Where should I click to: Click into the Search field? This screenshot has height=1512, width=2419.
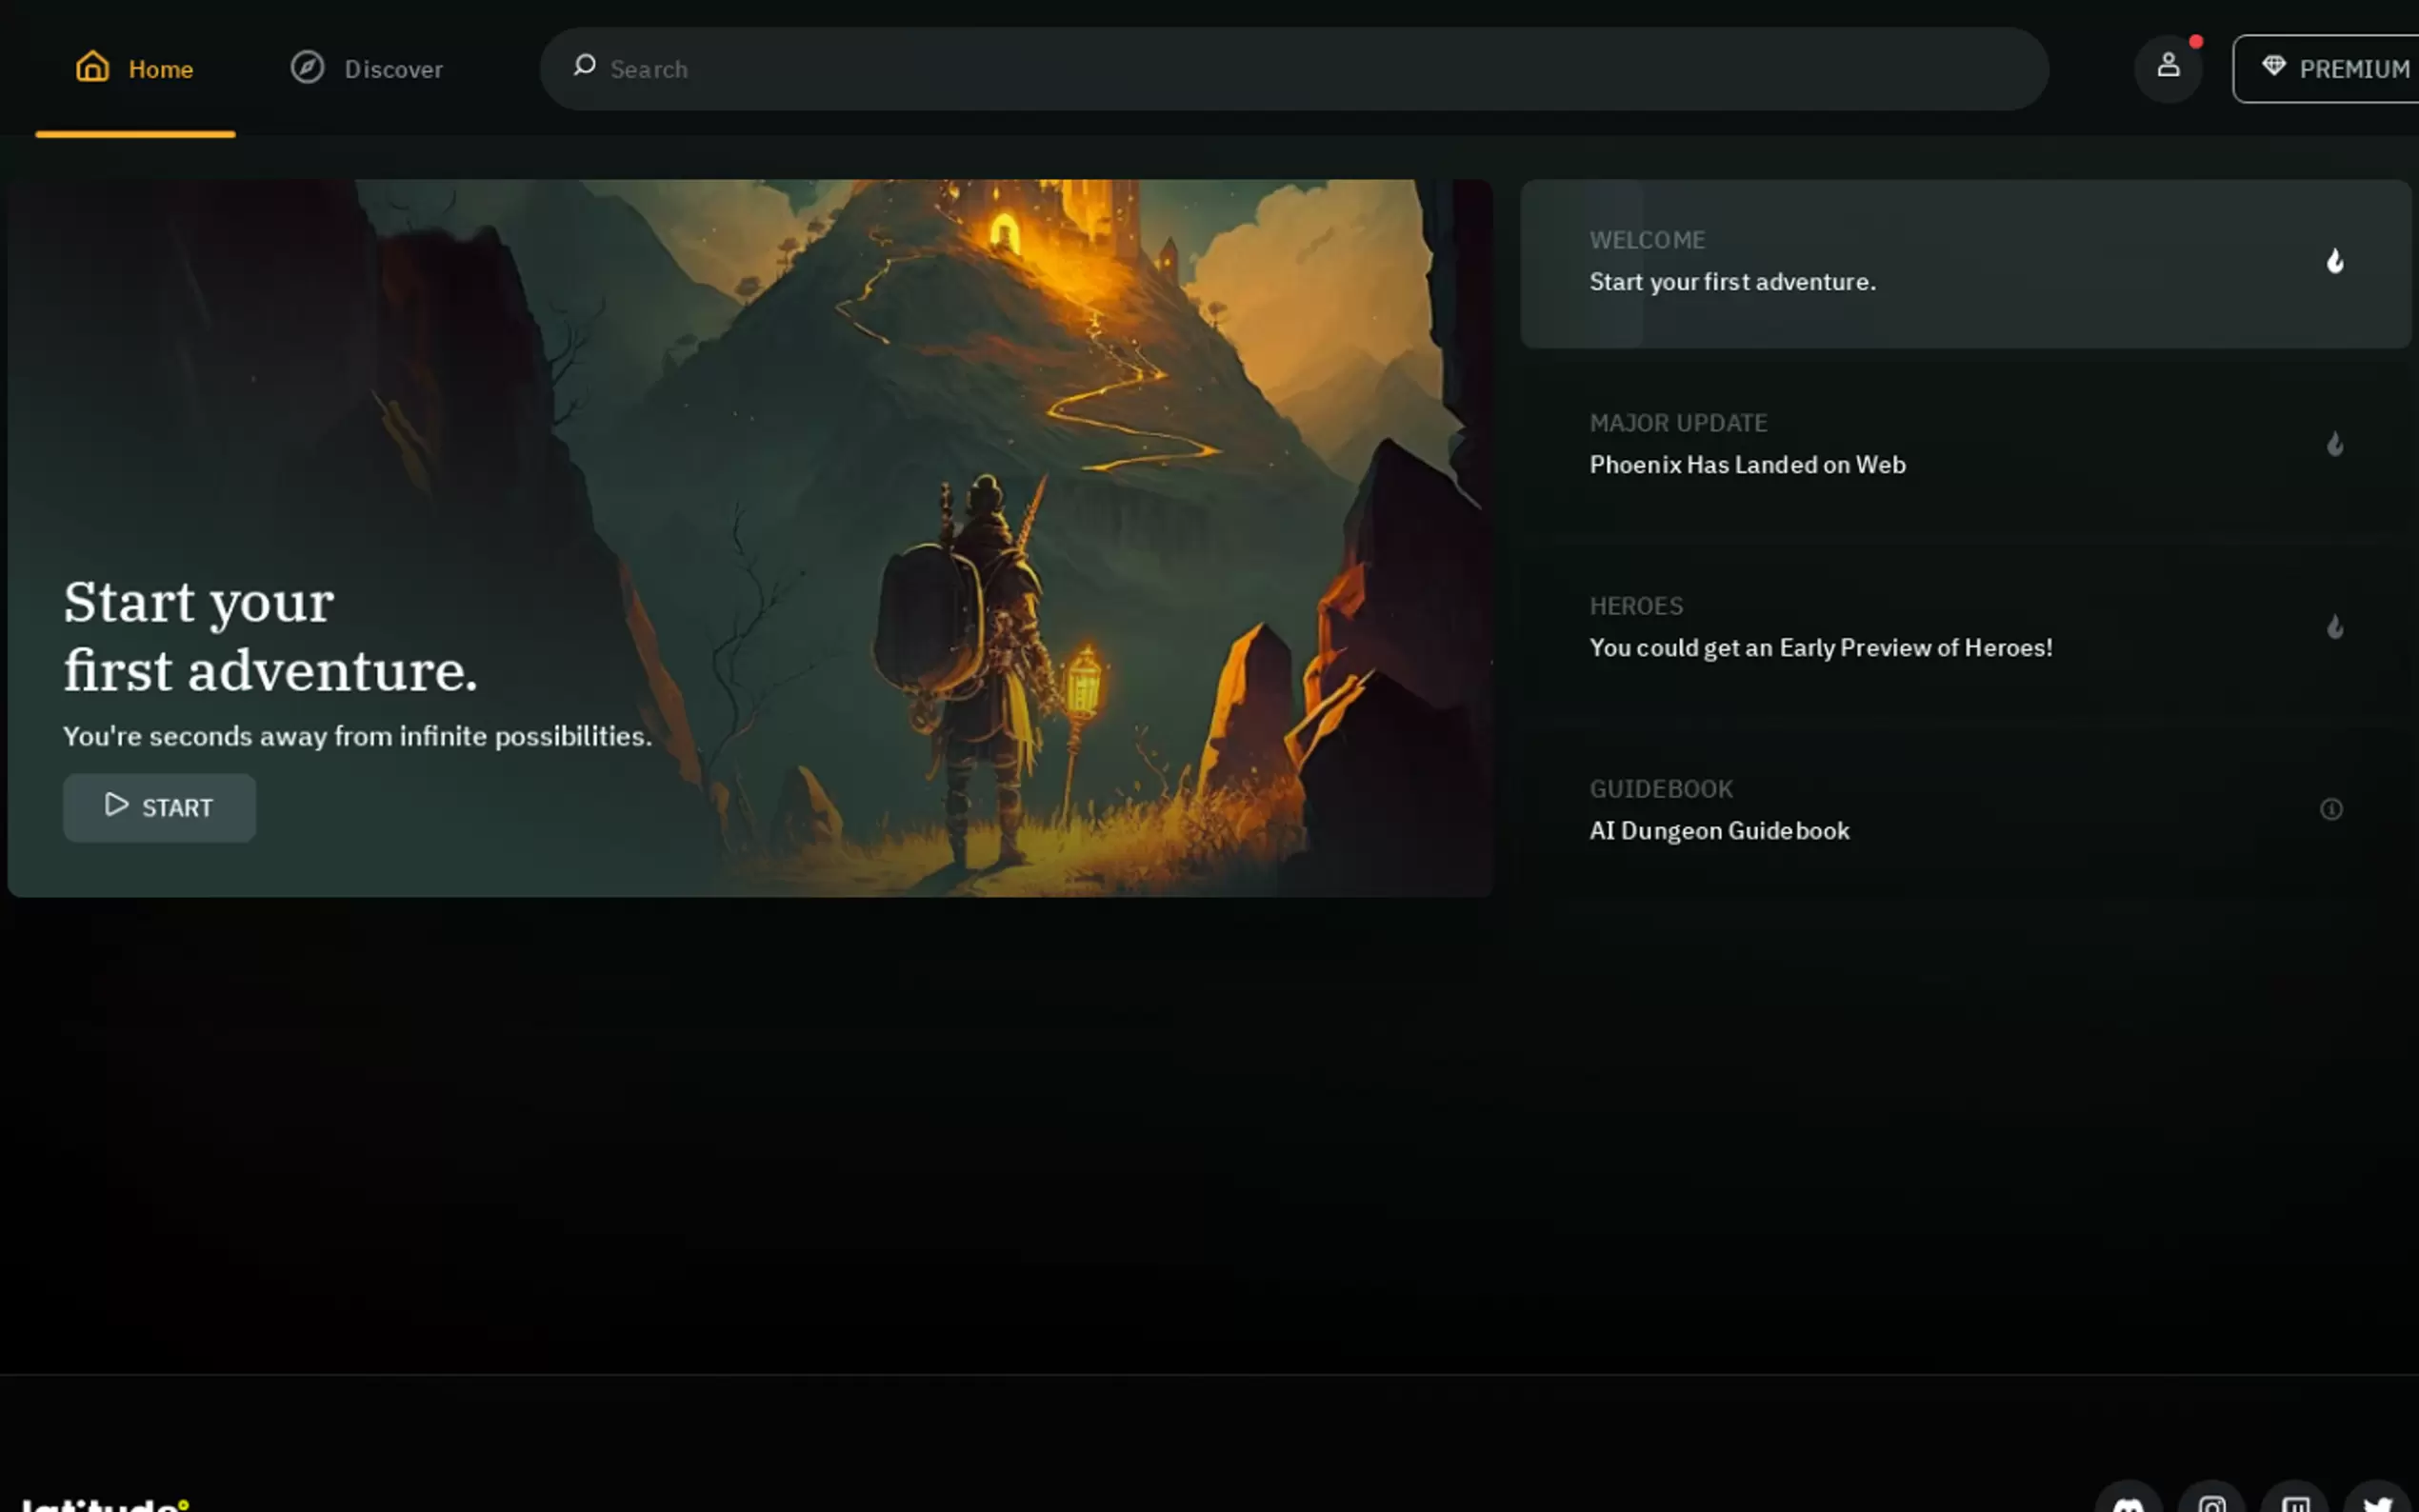pyautogui.click(x=1300, y=69)
